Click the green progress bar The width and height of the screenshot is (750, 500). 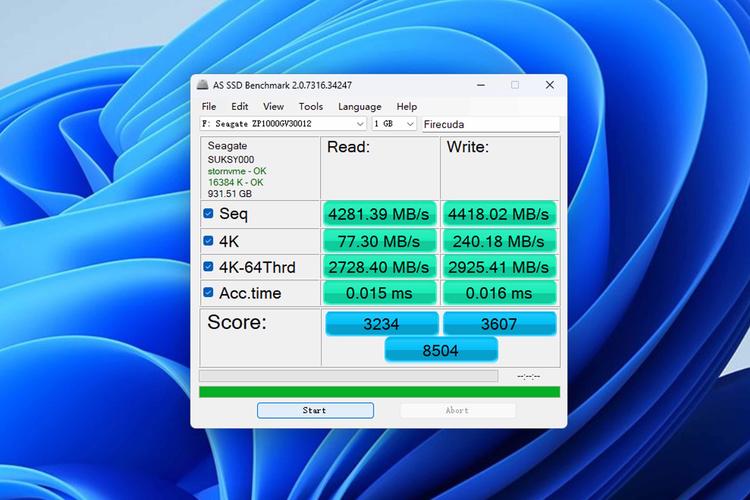pyautogui.click(x=379, y=392)
